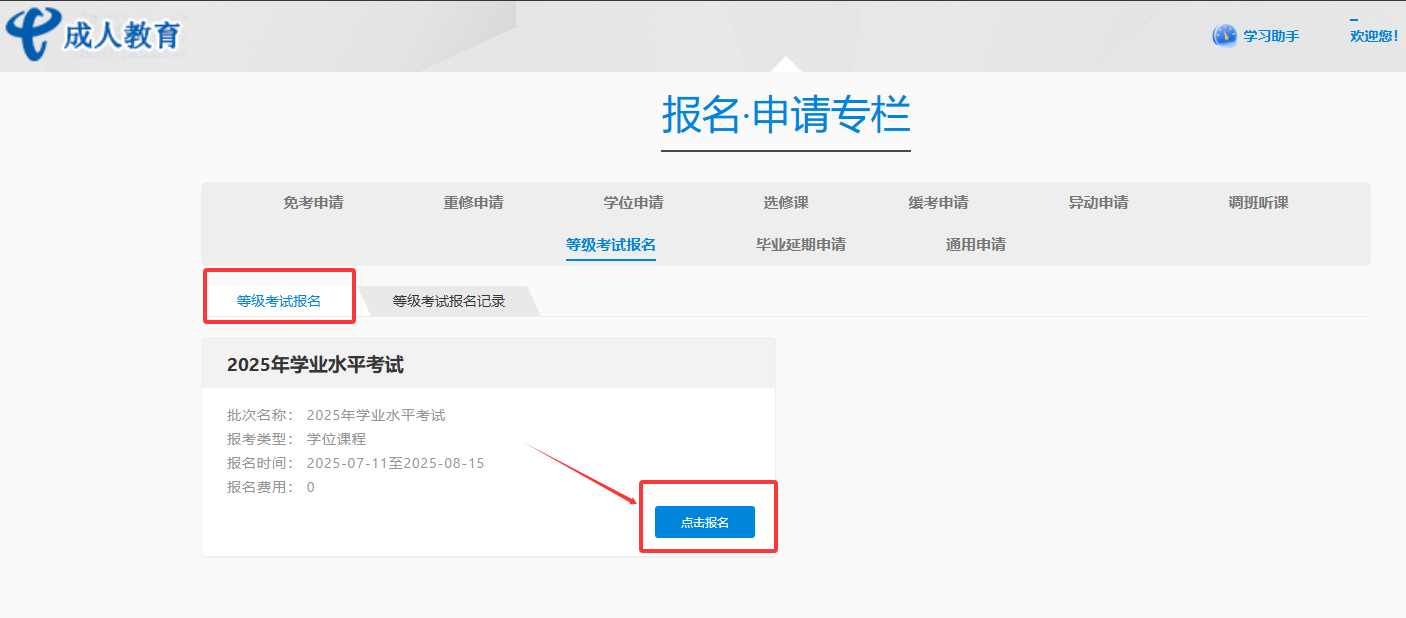This screenshot has height=618, width=1406.
Task: Go to 重修申请 section
Action: [473, 203]
